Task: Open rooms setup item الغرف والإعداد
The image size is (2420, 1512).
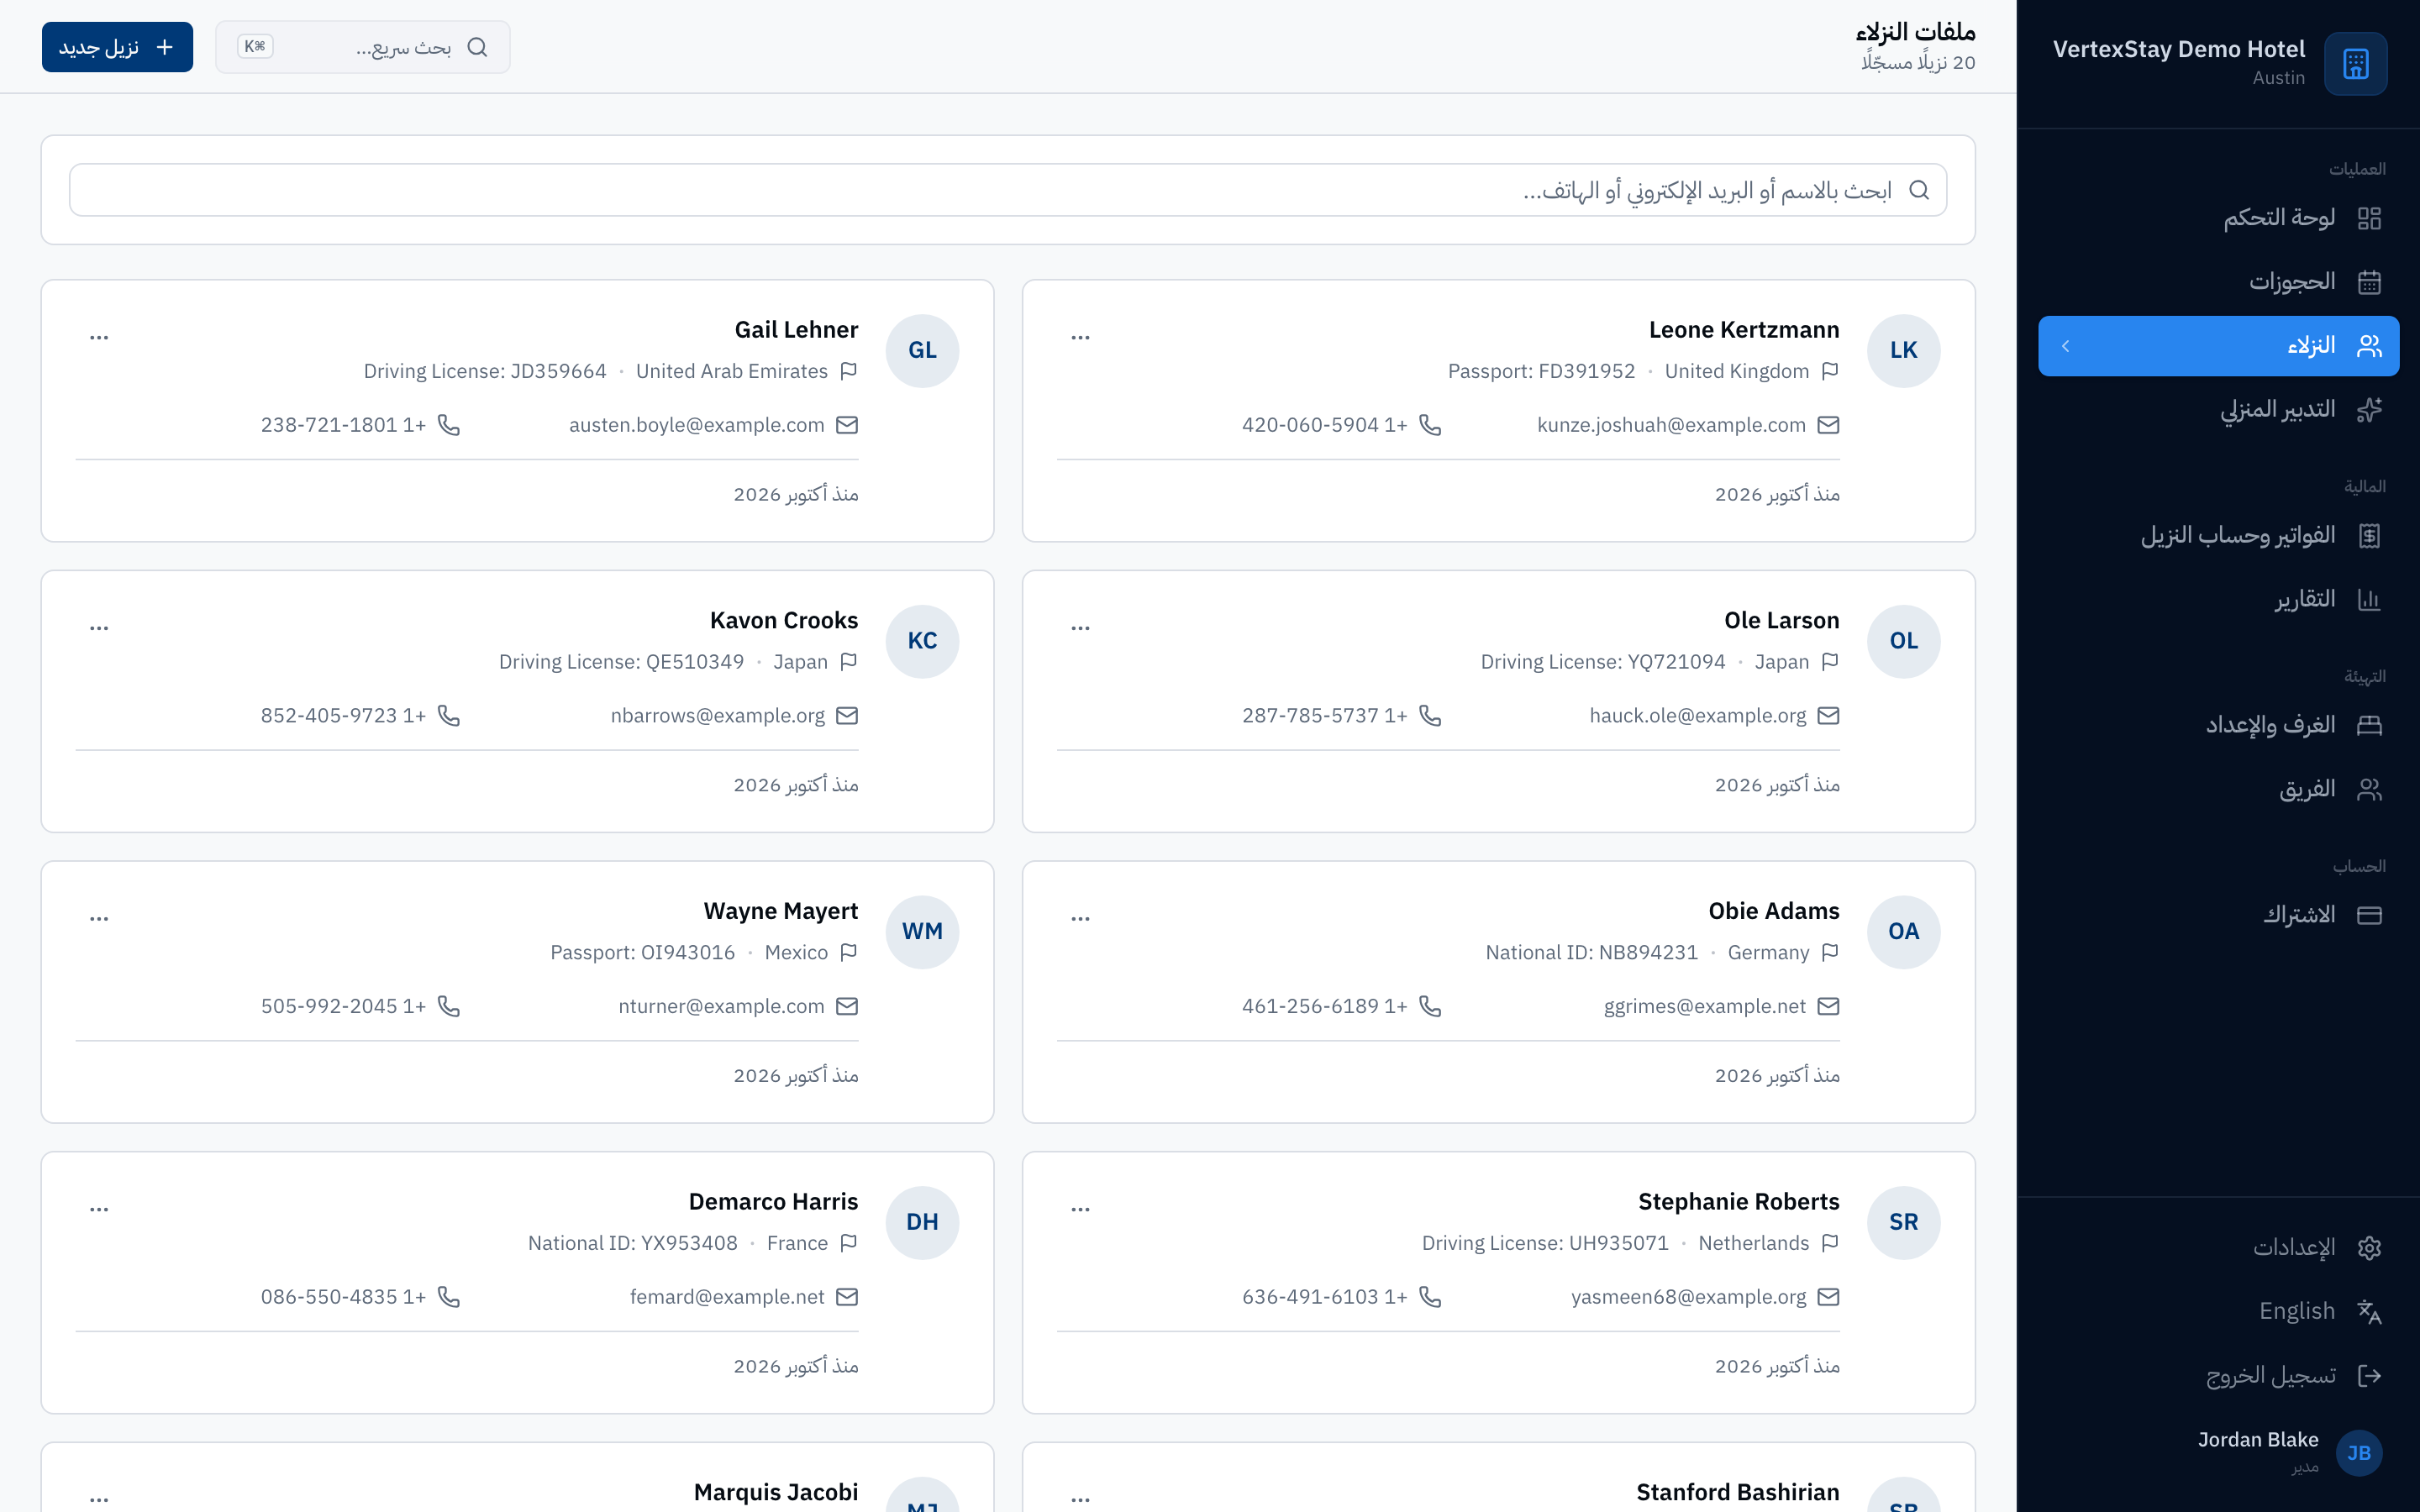Action: click(2218, 725)
